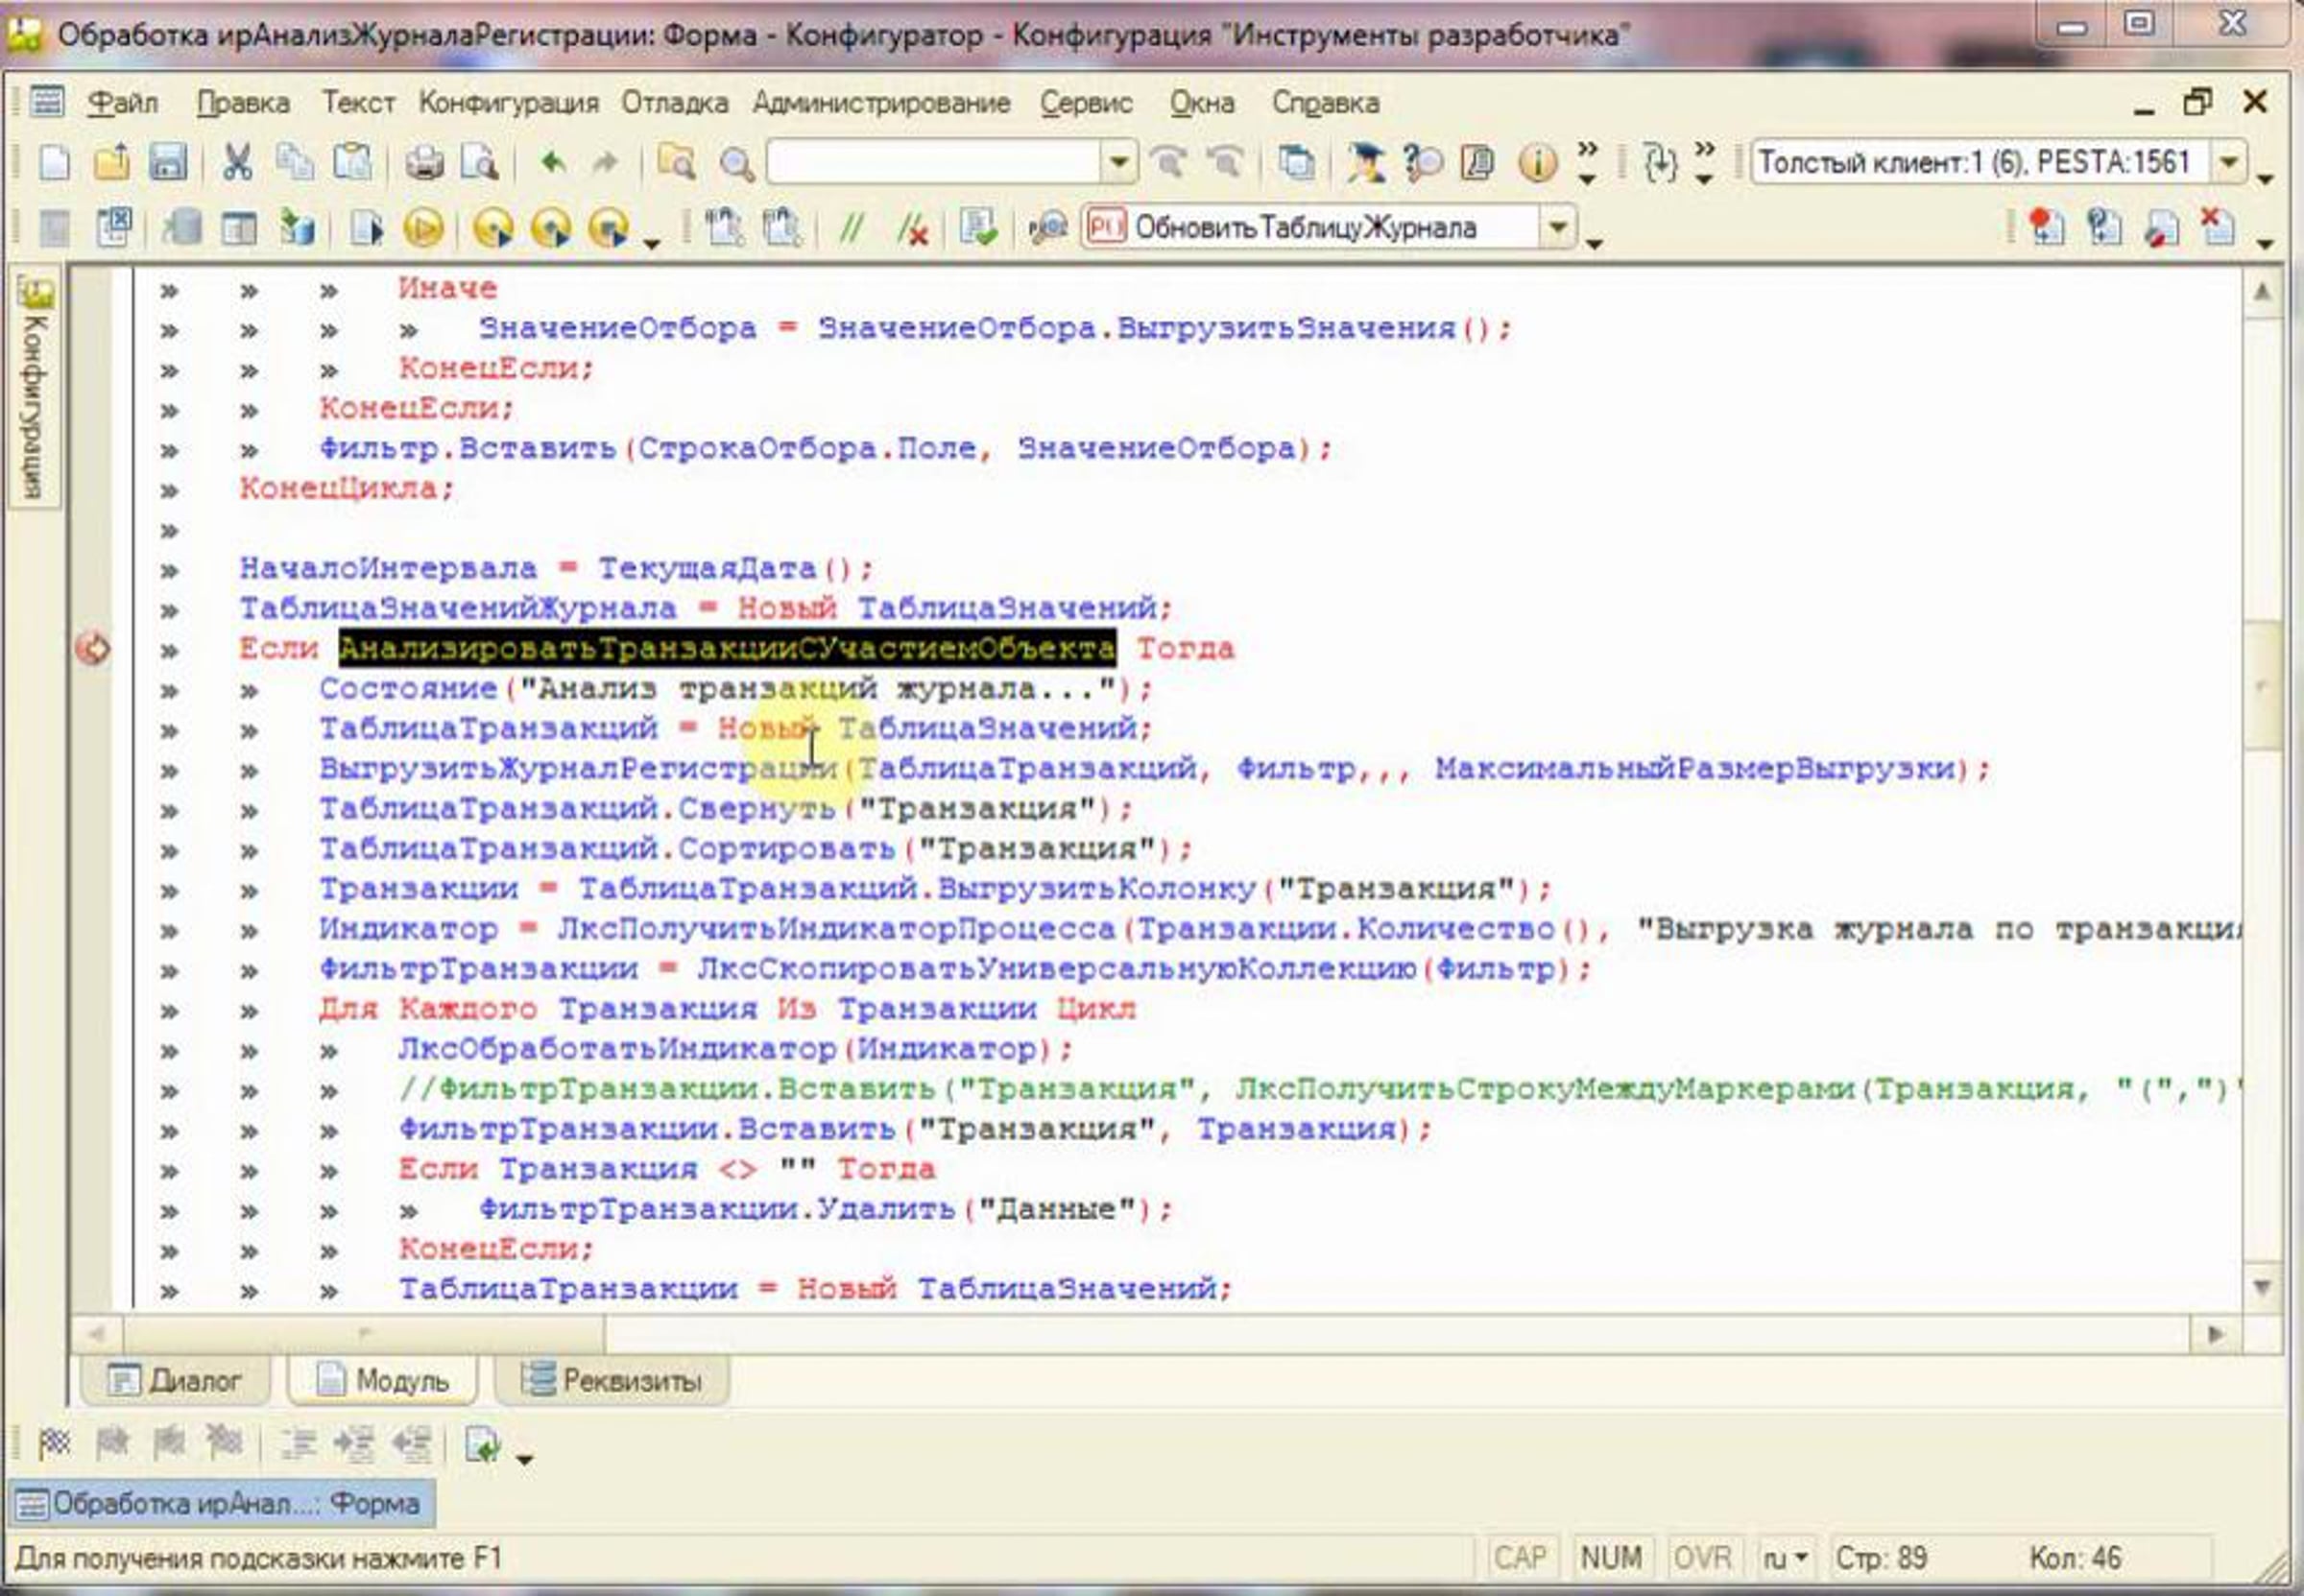This screenshot has width=2304, height=1596.
Task: Open the Конфигурация side panel tab
Action: tap(35, 387)
